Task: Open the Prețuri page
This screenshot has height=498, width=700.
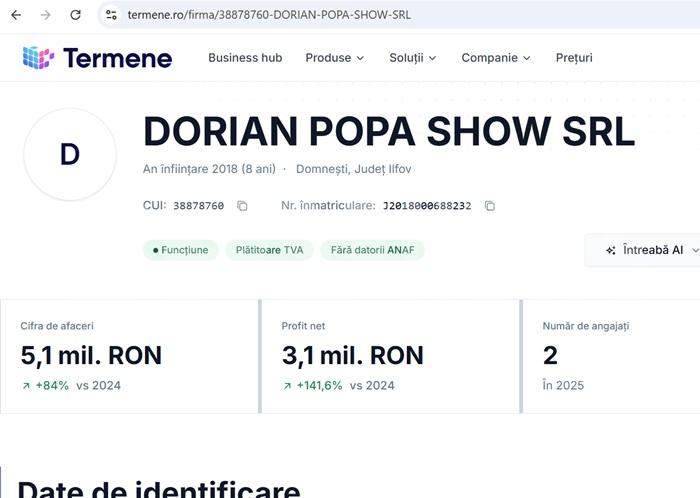Action: [x=574, y=58]
